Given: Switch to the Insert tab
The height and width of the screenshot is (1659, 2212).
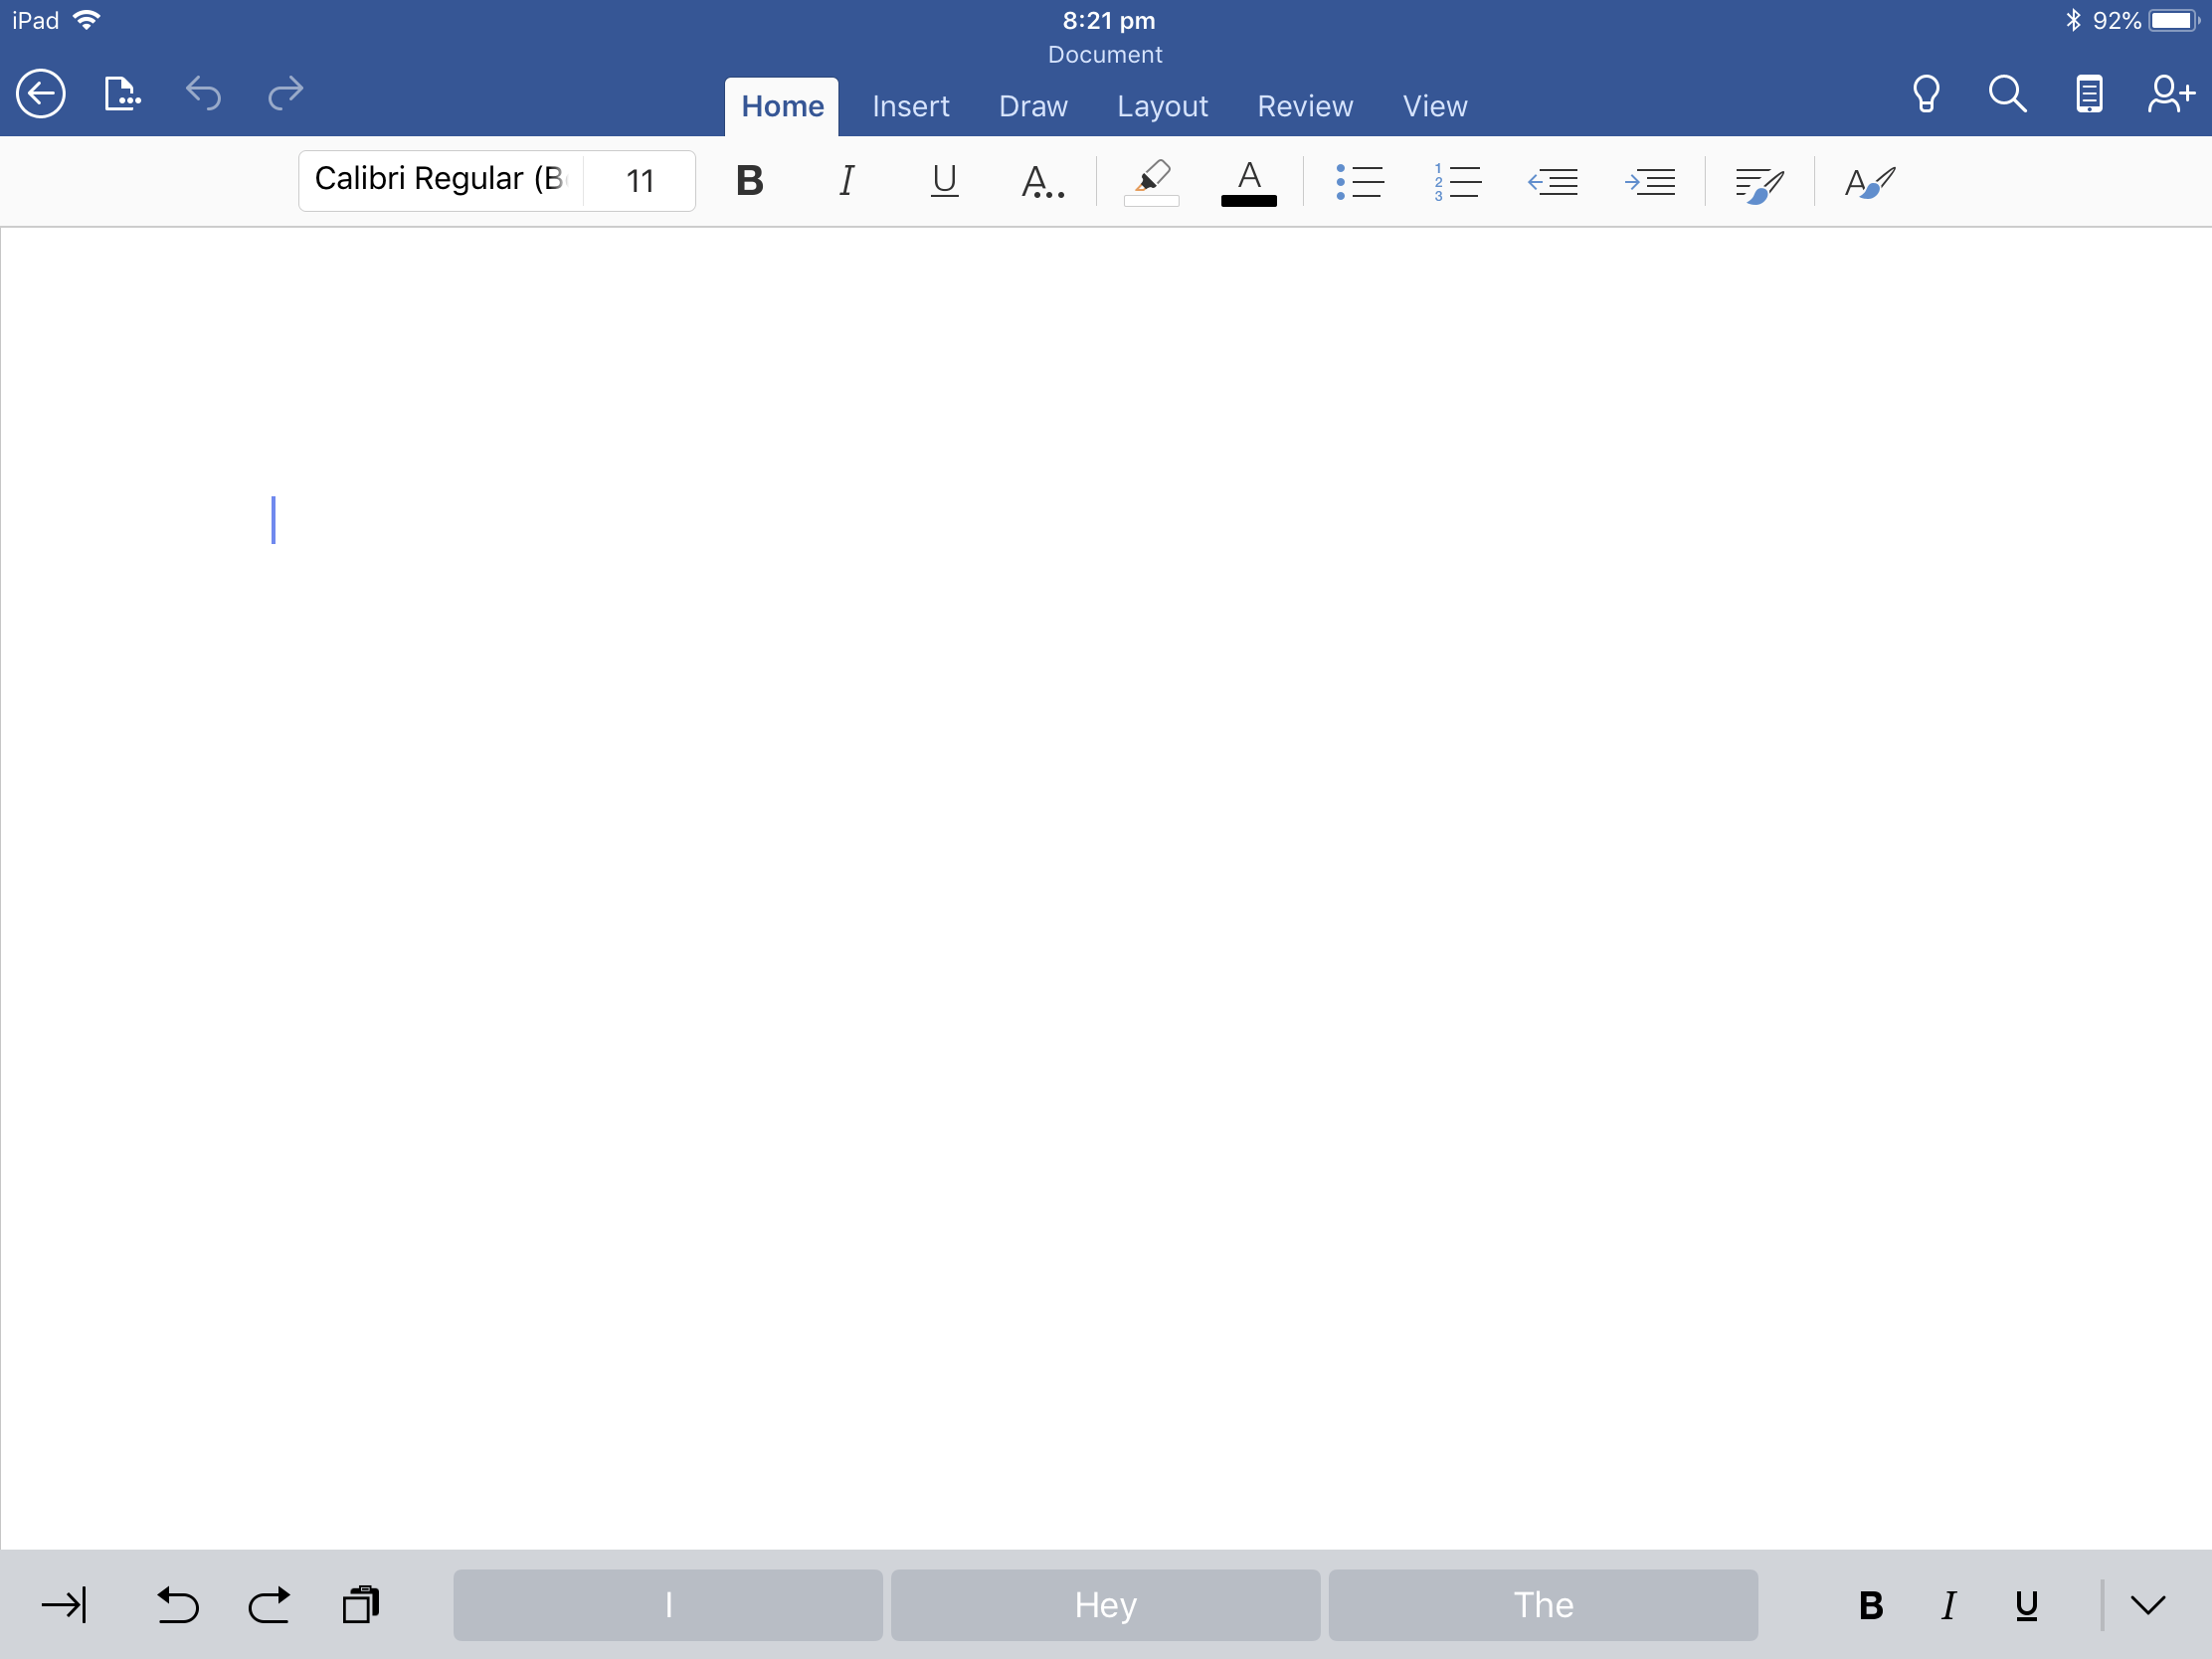Looking at the screenshot, I should point(910,106).
